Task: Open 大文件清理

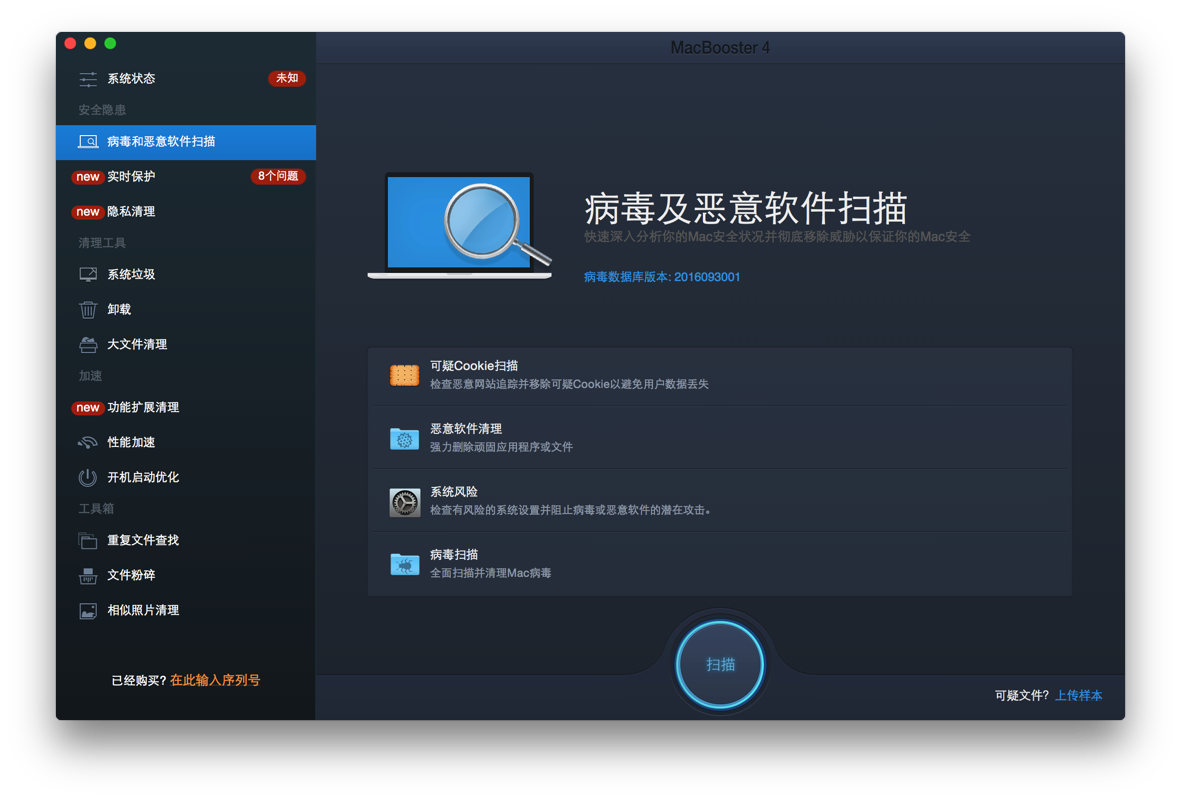Action: click(186, 344)
